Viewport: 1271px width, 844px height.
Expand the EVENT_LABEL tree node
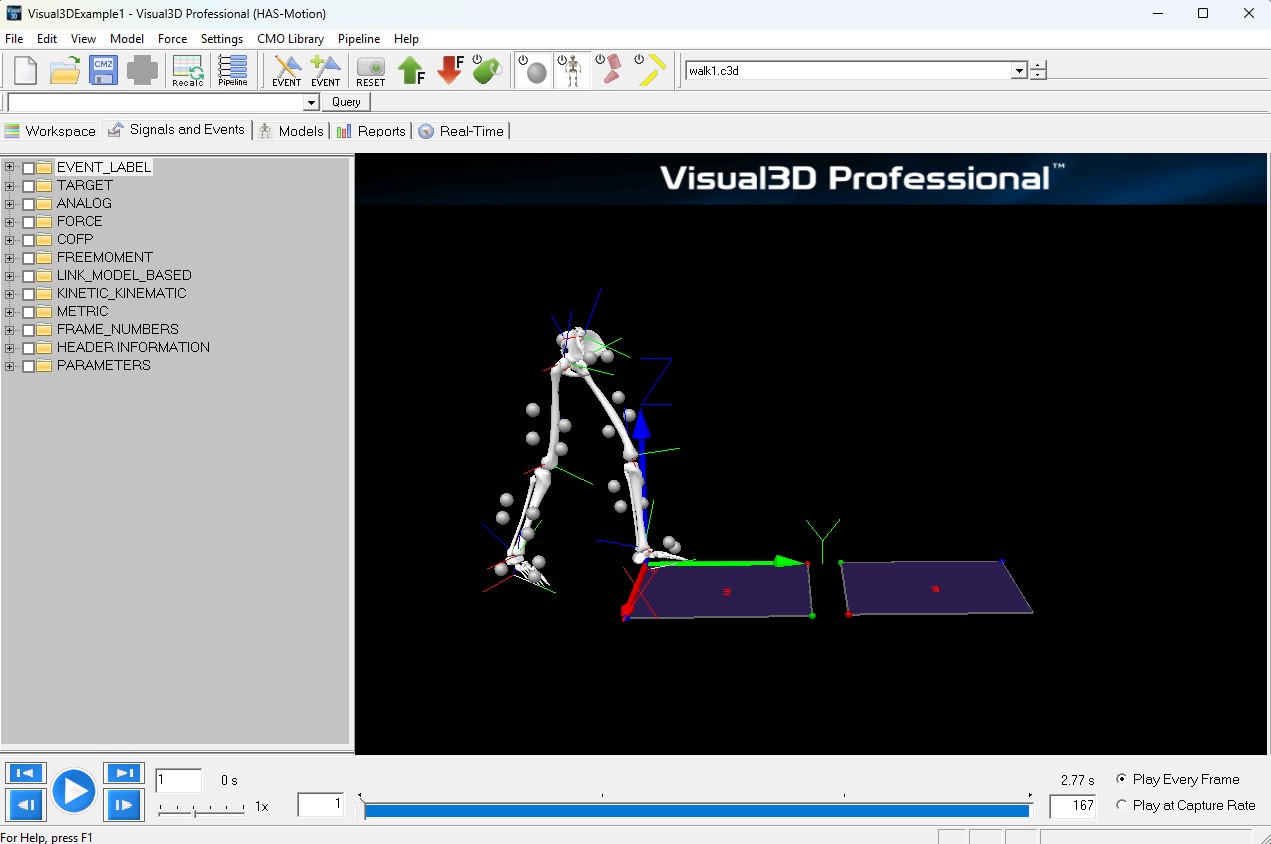10,168
